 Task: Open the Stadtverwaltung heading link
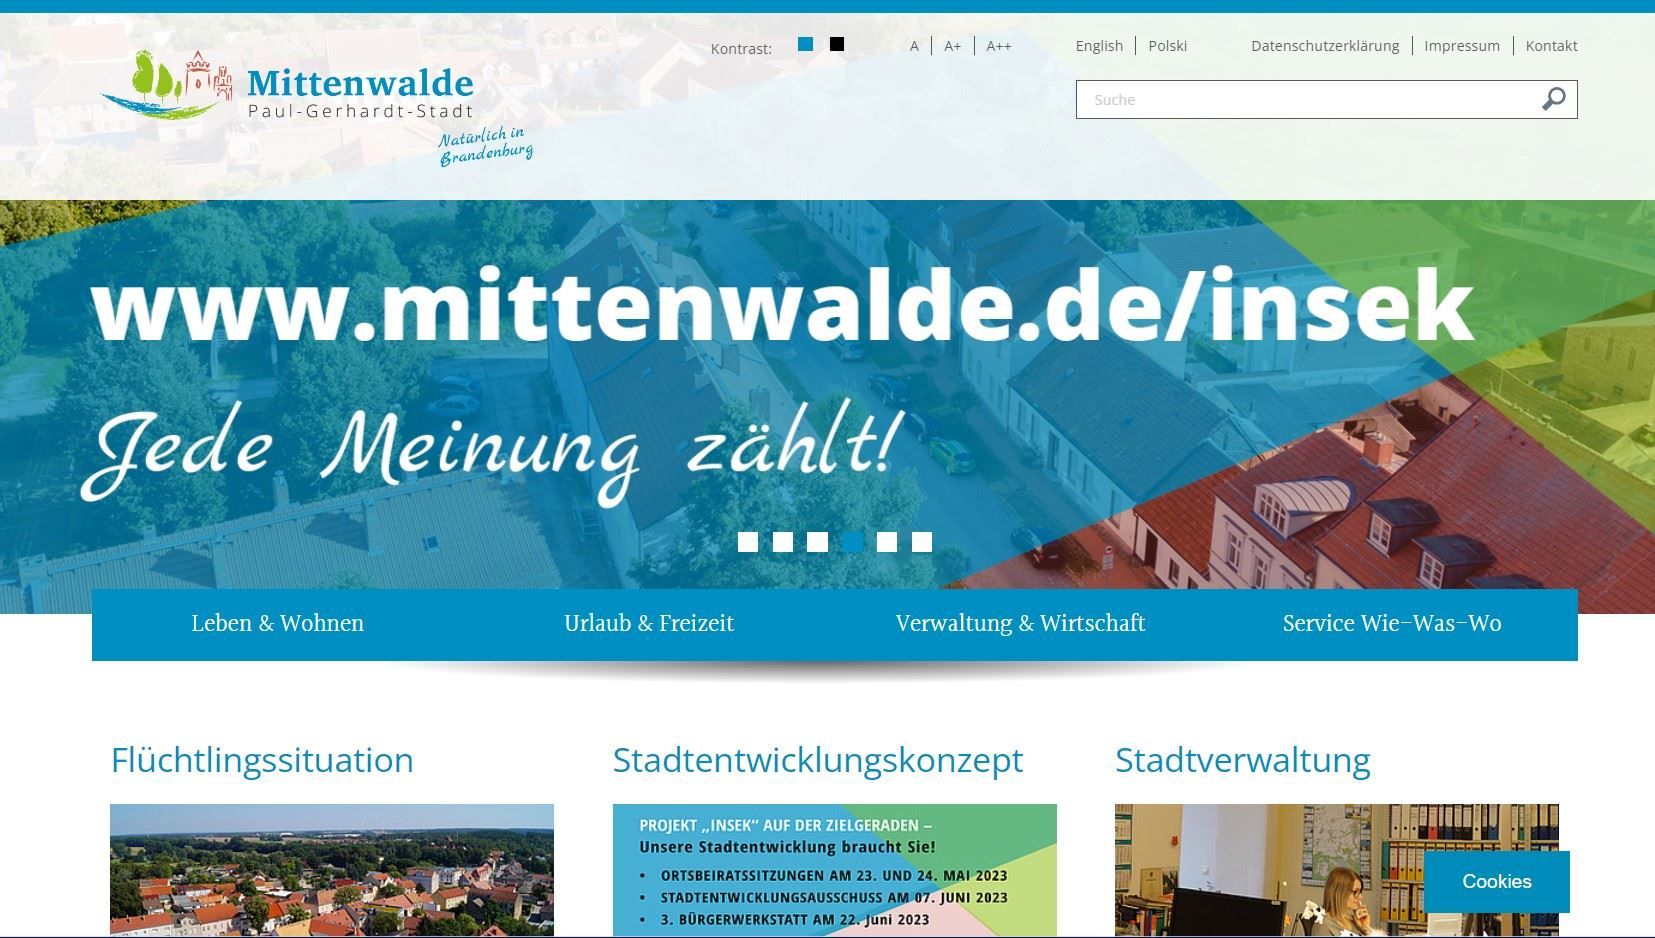pos(1242,760)
